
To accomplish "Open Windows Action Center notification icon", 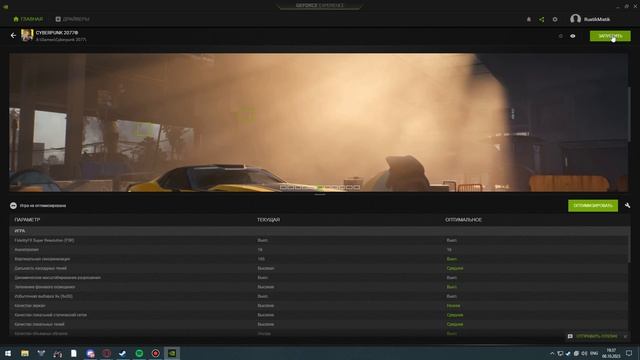I will click(x=629, y=353).
